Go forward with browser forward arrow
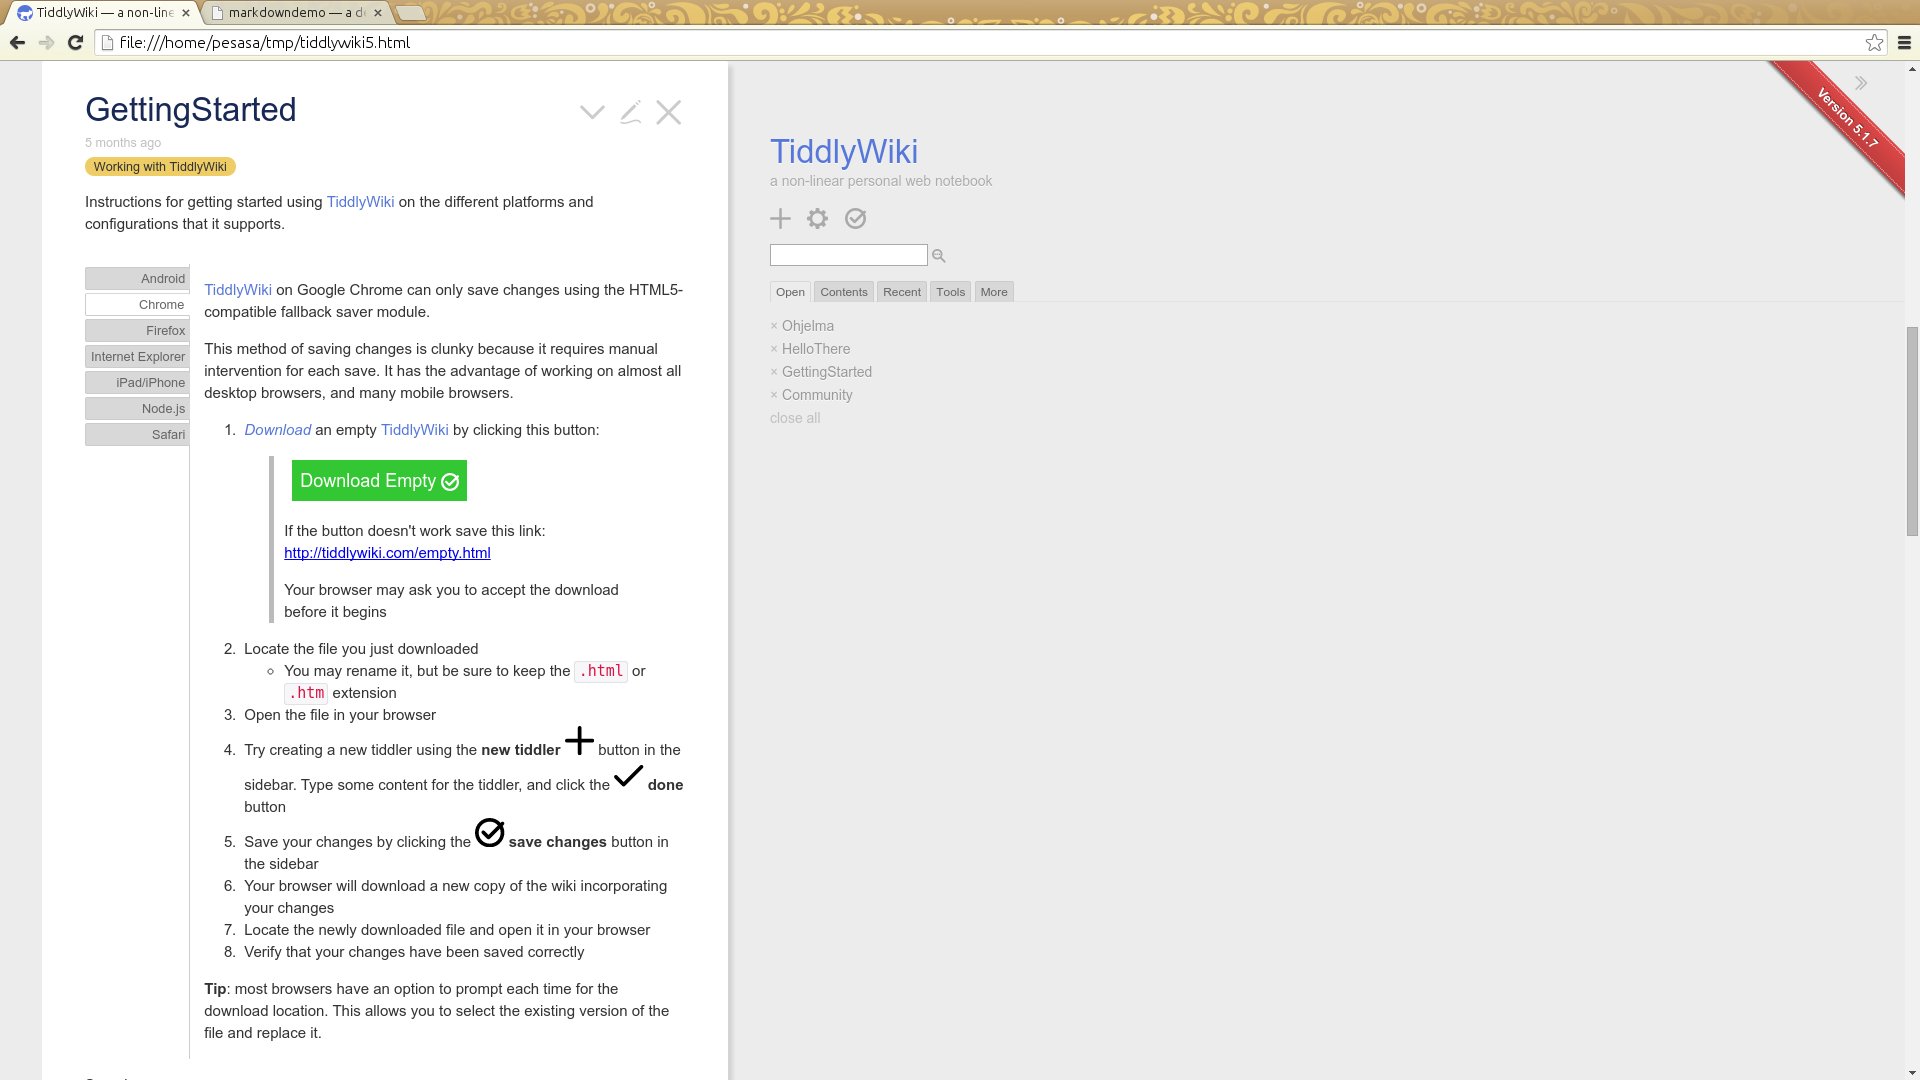This screenshot has width=1920, height=1080. [46, 43]
